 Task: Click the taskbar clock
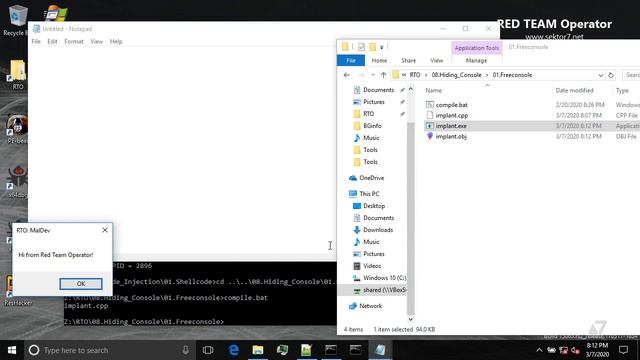(x=598, y=350)
